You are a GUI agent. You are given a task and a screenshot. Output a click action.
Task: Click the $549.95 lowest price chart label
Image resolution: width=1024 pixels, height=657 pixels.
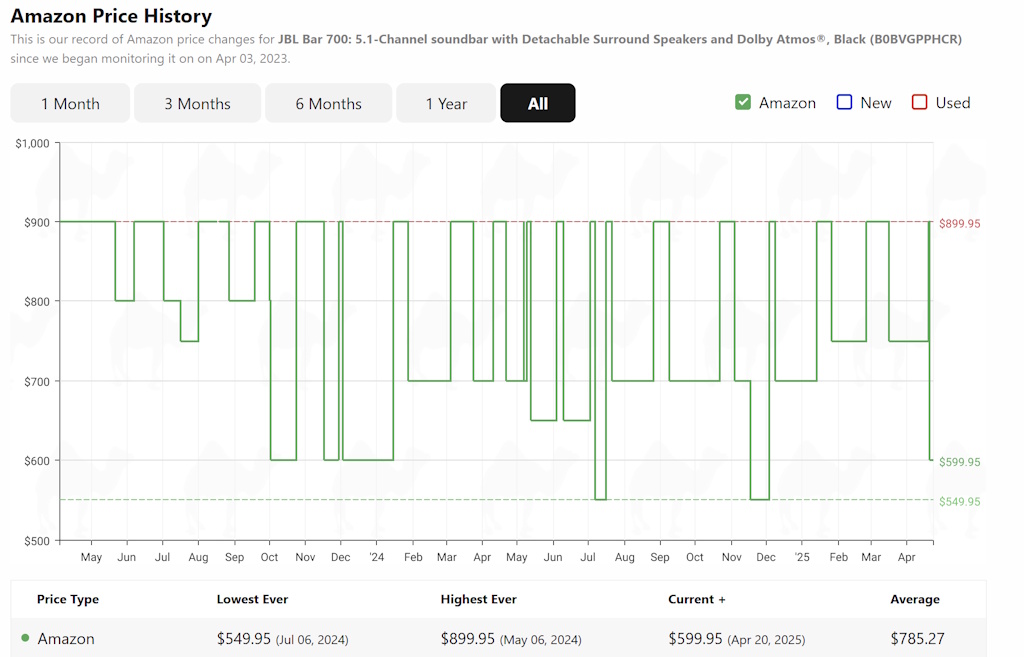pyautogui.click(x=959, y=502)
